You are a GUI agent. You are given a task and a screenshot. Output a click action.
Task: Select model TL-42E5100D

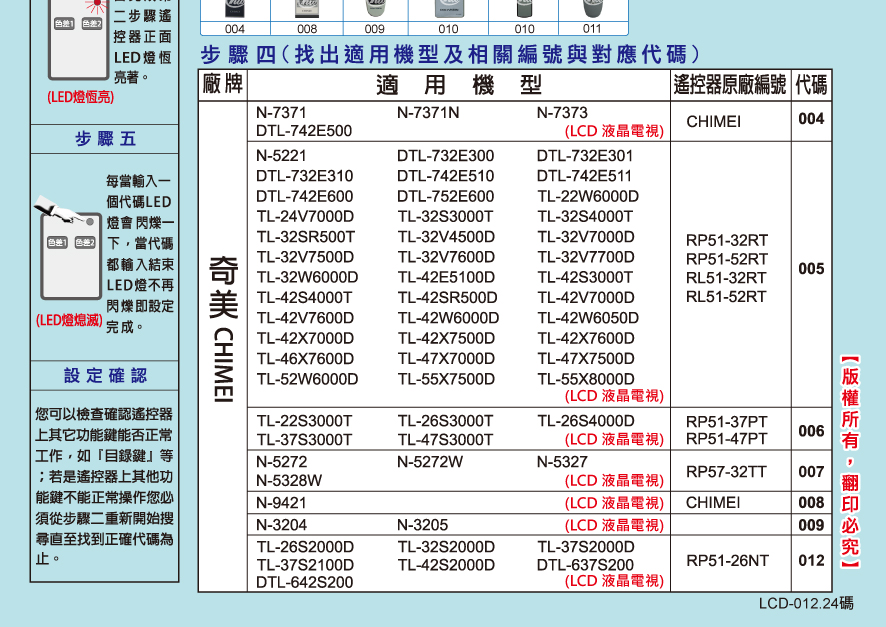(446, 278)
